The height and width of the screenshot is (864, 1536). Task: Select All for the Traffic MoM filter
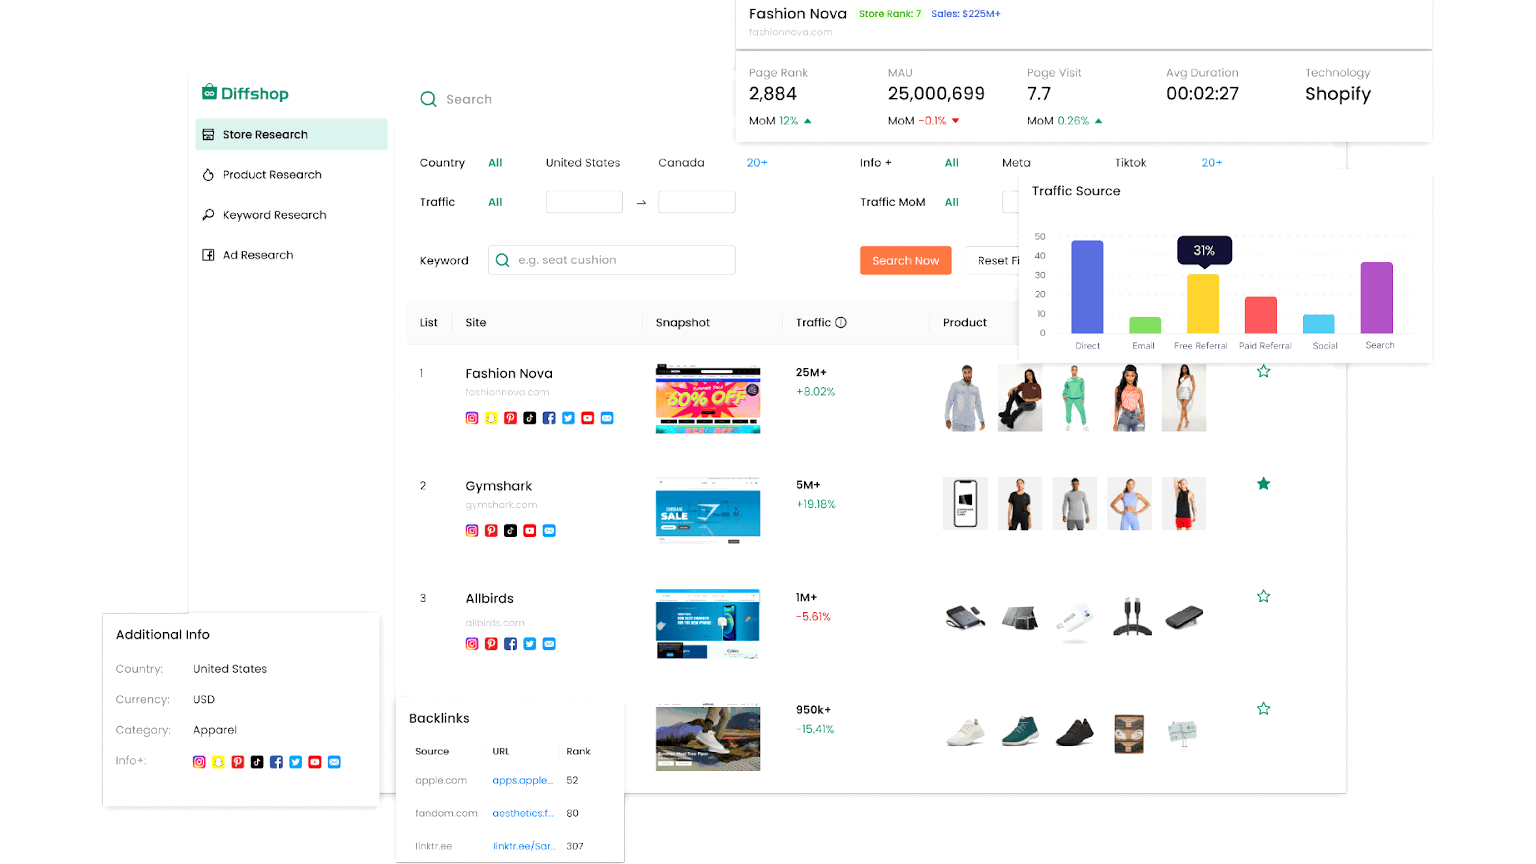(x=952, y=202)
